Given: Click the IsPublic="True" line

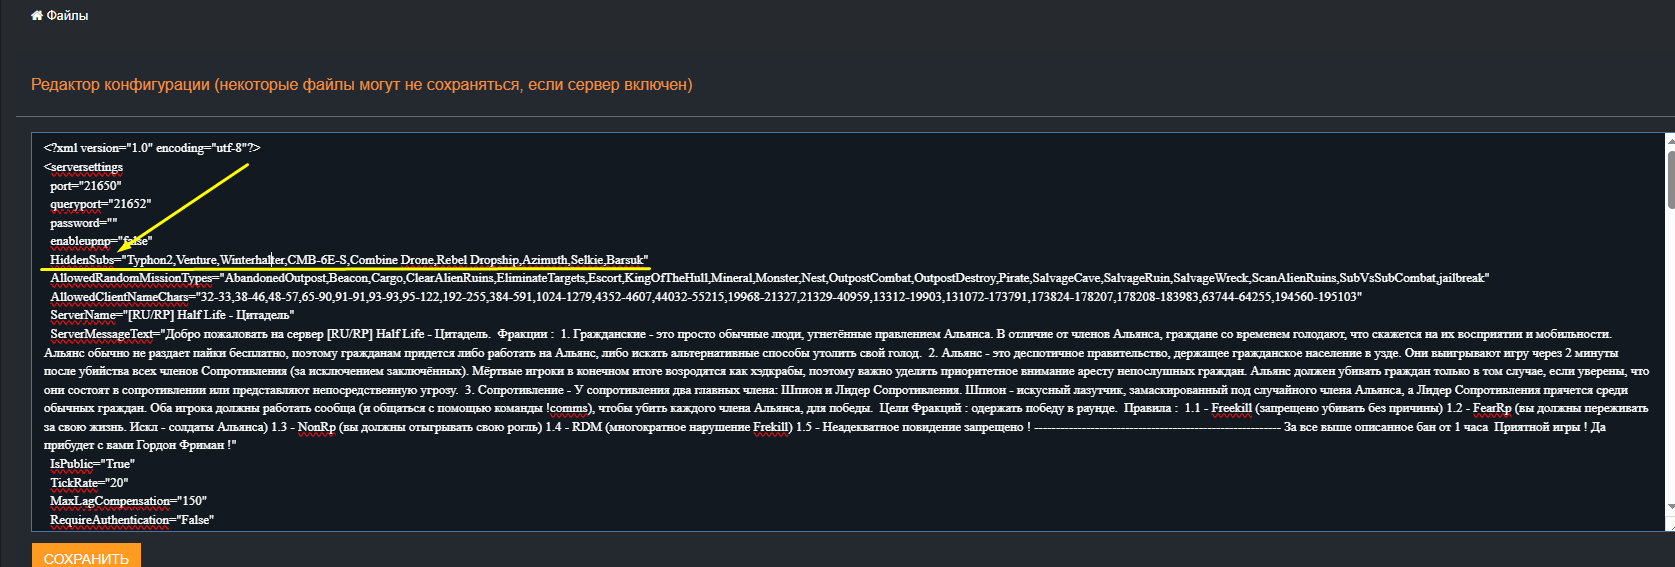Looking at the screenshot, I should tap(90, 464).
